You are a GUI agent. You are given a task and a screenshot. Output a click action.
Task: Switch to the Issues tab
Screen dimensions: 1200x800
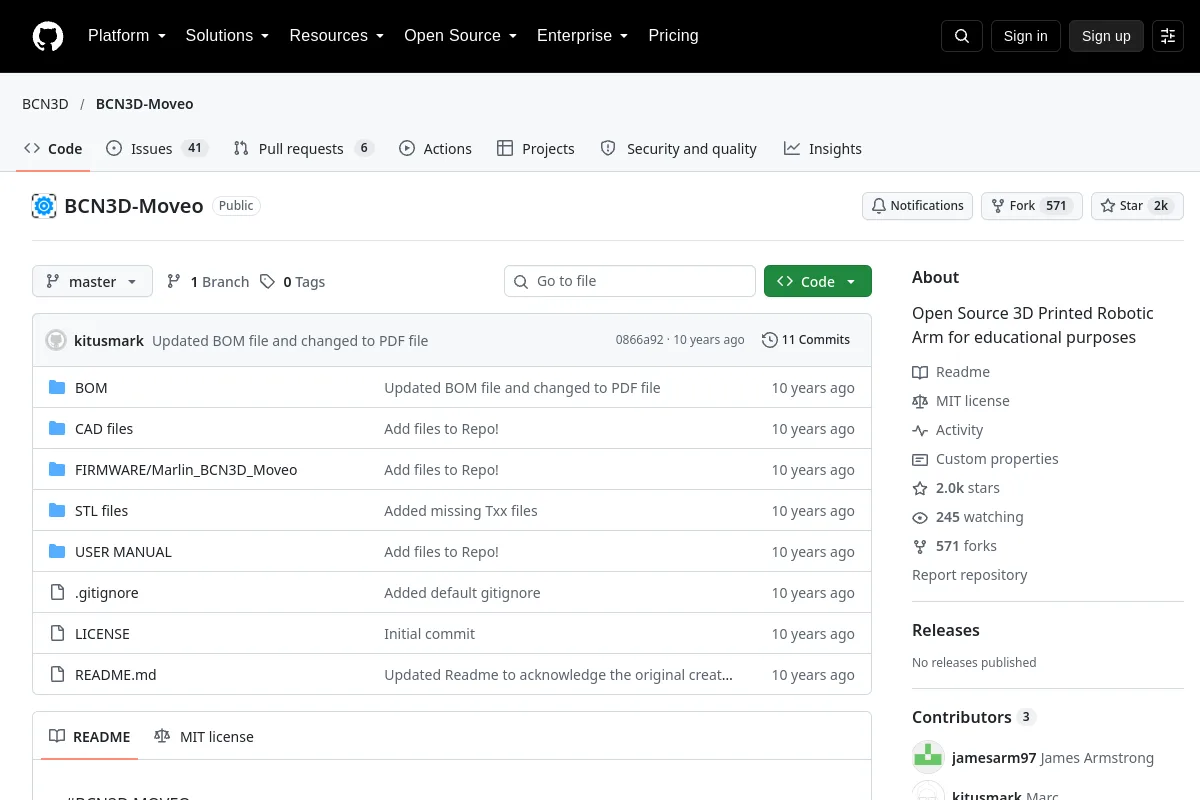click(x=156, y=148)
